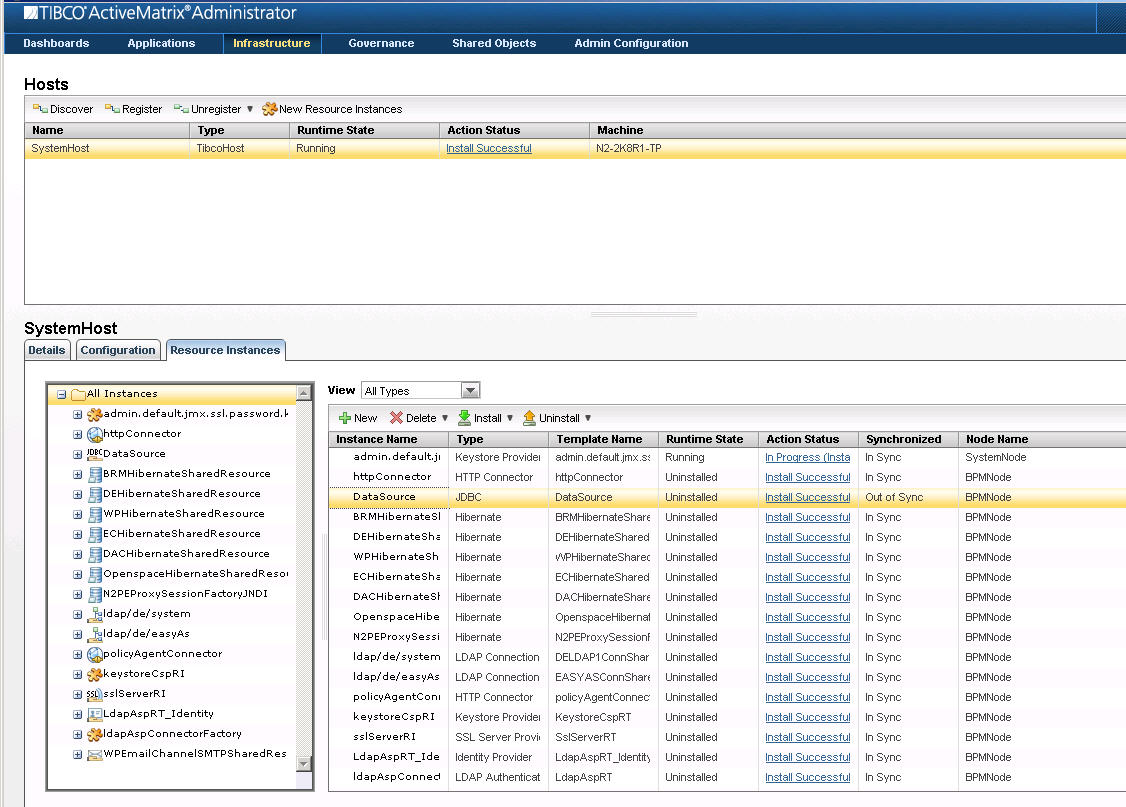Select the DataSource row in instance table
Image resolution: width=1126 pixels, height=807 pixels.
(x=384, y=497)
